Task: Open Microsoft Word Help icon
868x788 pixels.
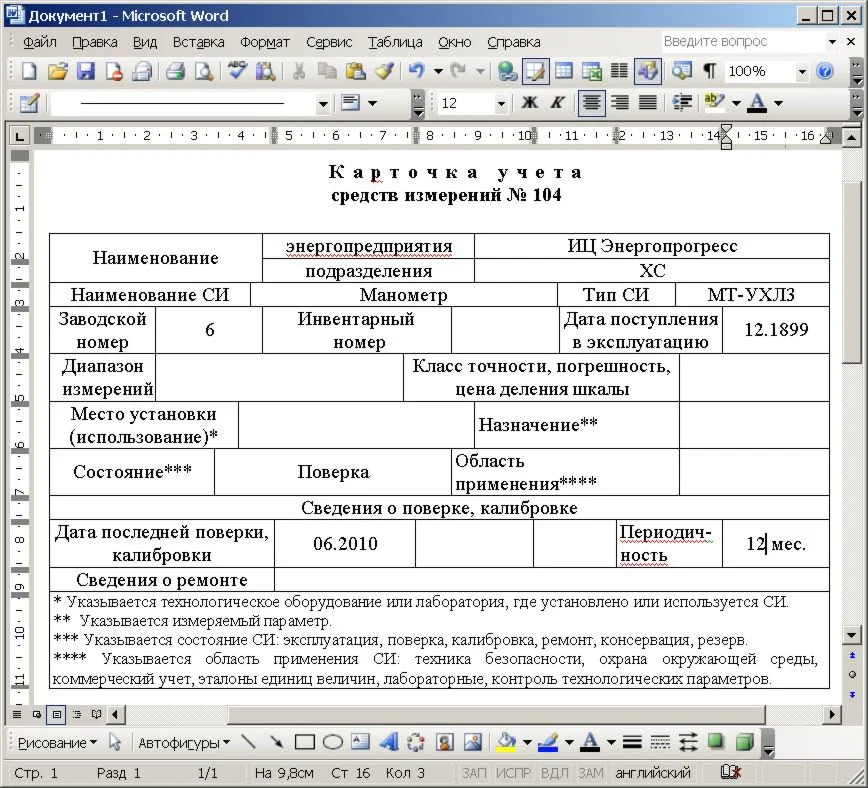Action: tap(825, 72)
